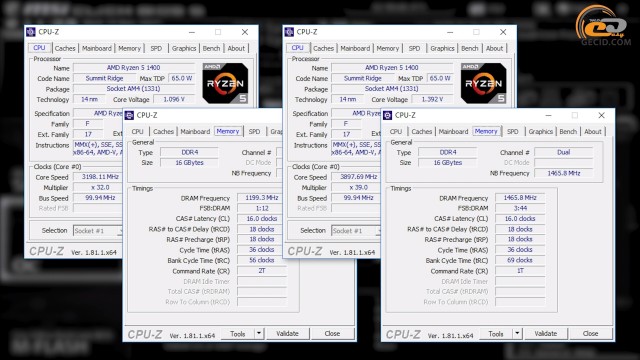Open Memory tab in 3198 MHz CPU window
This screenshot has width=640, height=360.
129,48
